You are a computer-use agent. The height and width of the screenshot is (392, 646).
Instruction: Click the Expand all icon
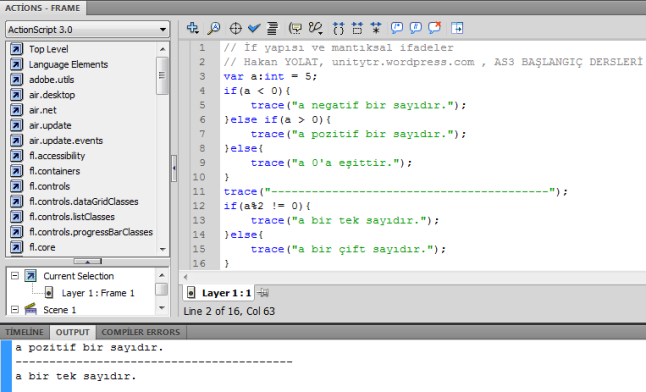[x=376, y=28]
